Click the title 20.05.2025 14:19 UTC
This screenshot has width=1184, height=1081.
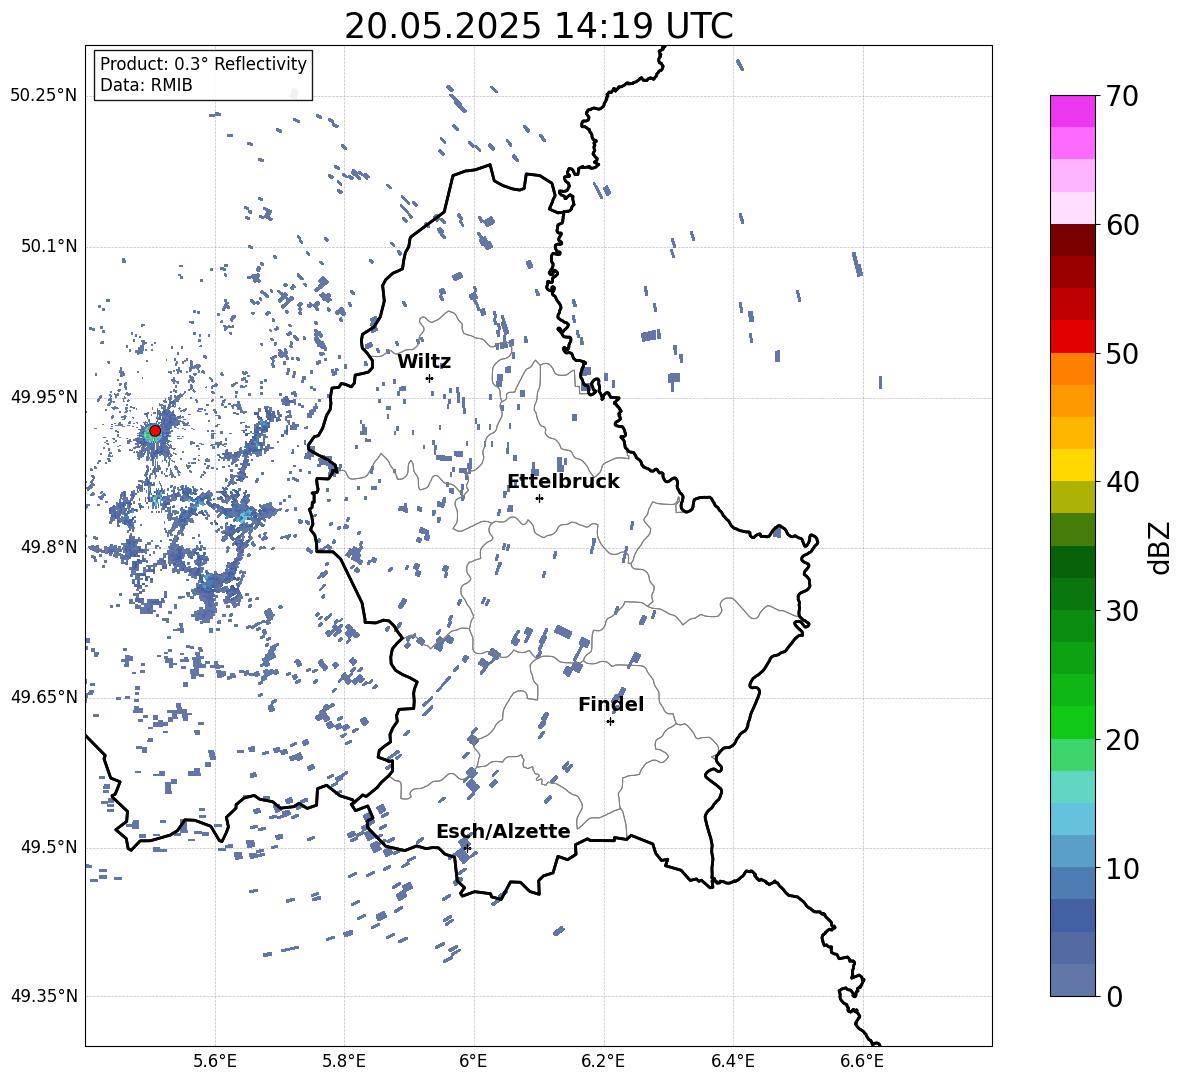pos(538,26)
